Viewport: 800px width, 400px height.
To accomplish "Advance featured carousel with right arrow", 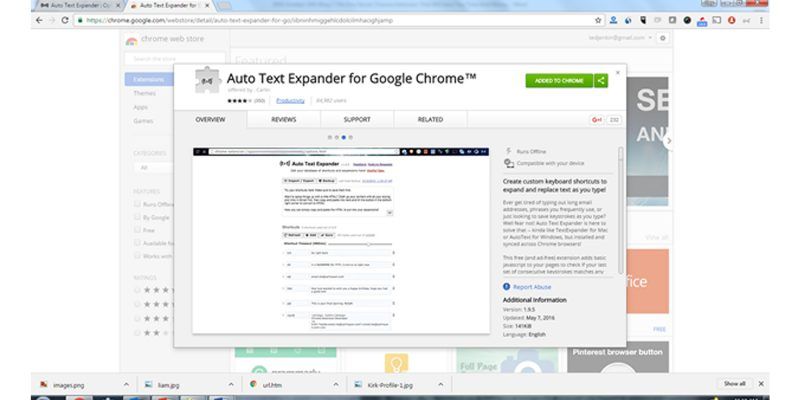I will click(669, 141).
